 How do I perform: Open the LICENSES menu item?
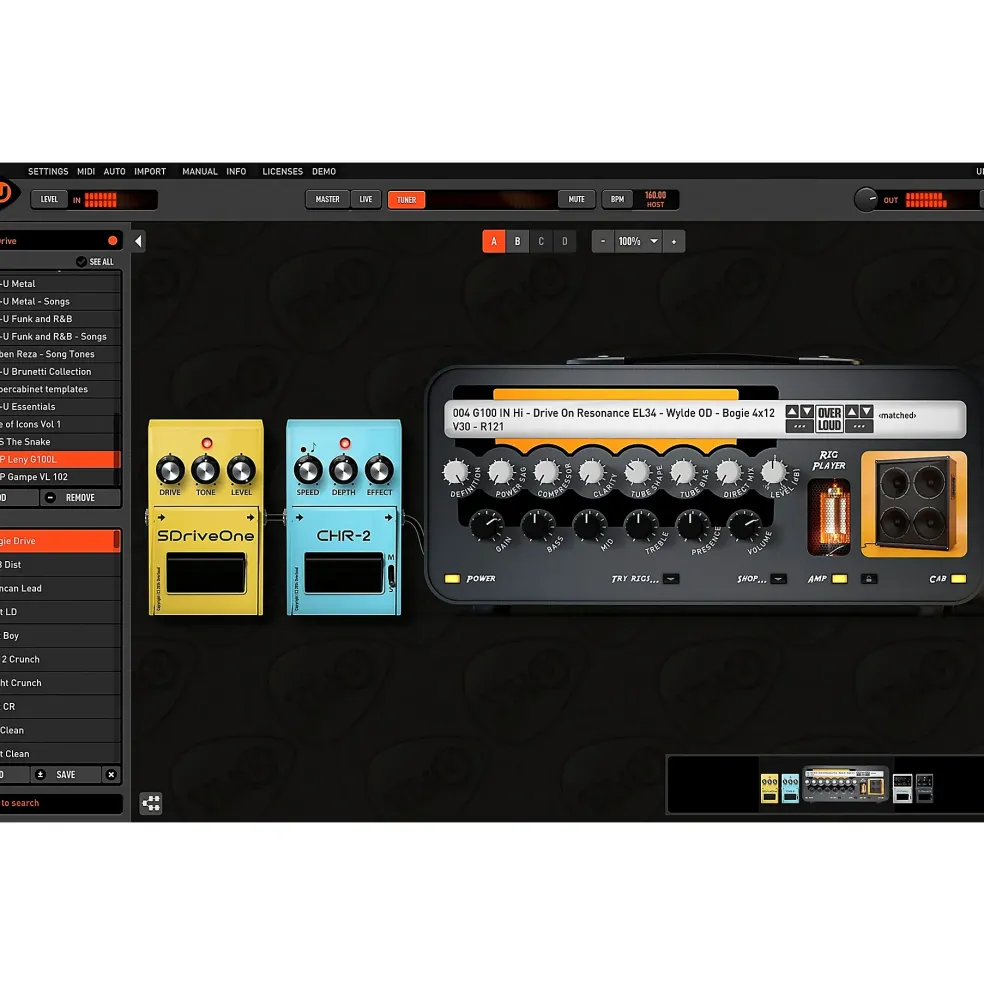pos(283,171)
